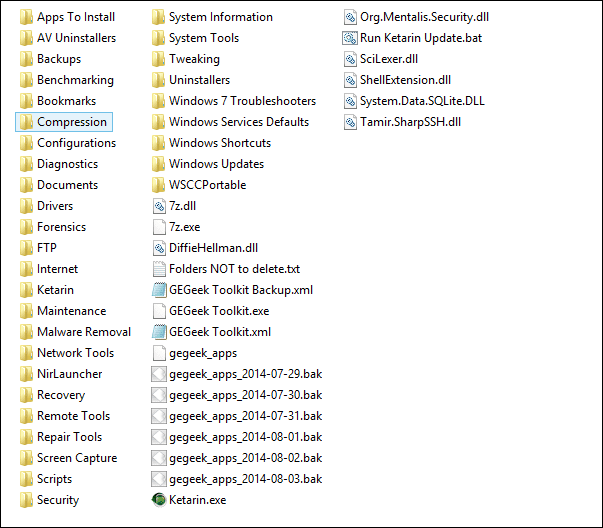Select the Recovery folder label
This screenshot has width=603, height=528.
coord(61,395)
